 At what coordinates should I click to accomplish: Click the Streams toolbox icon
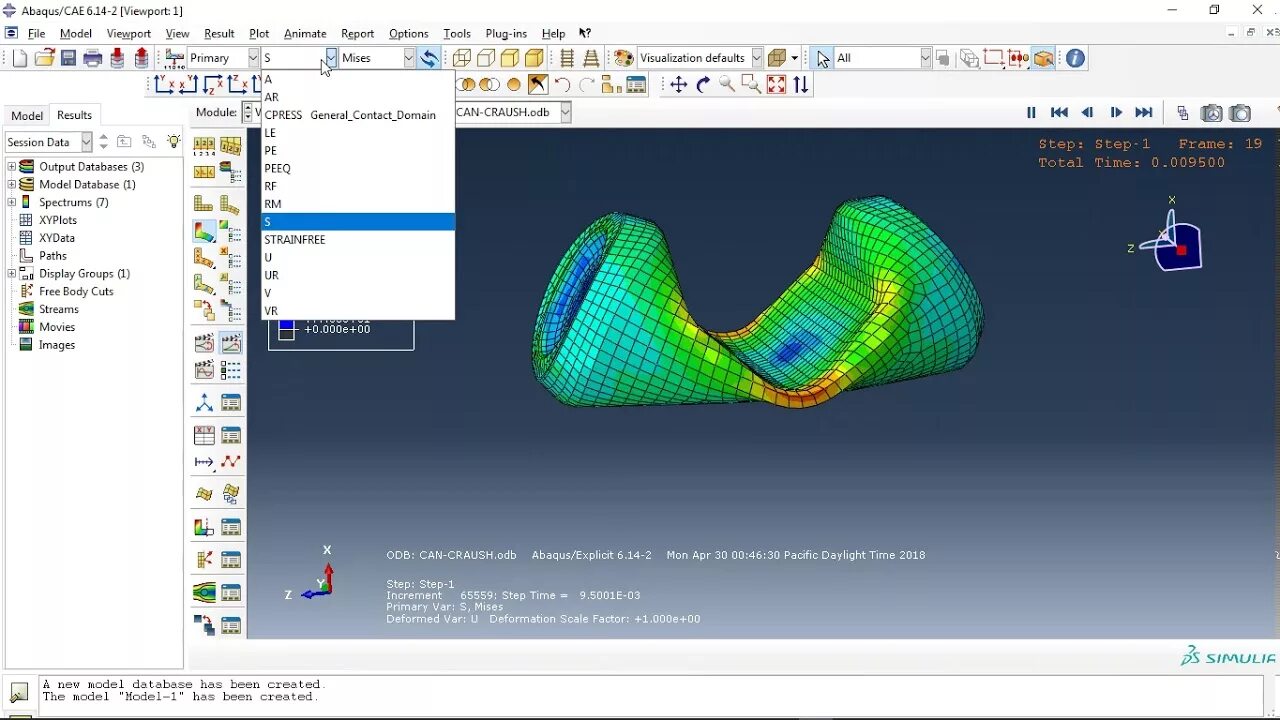[204, 592]
